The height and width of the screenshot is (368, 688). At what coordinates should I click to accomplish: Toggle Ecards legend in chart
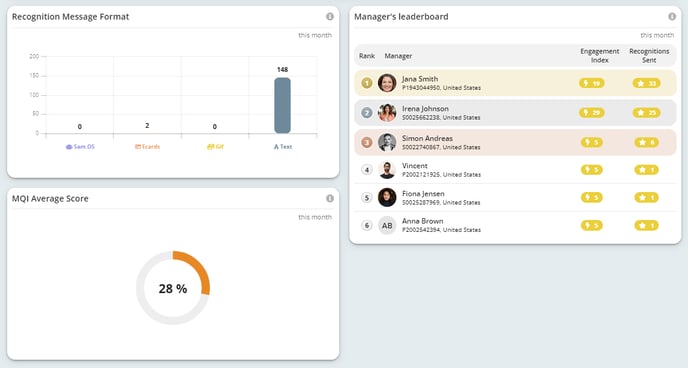pyautogui.click(x=147, y=147)
